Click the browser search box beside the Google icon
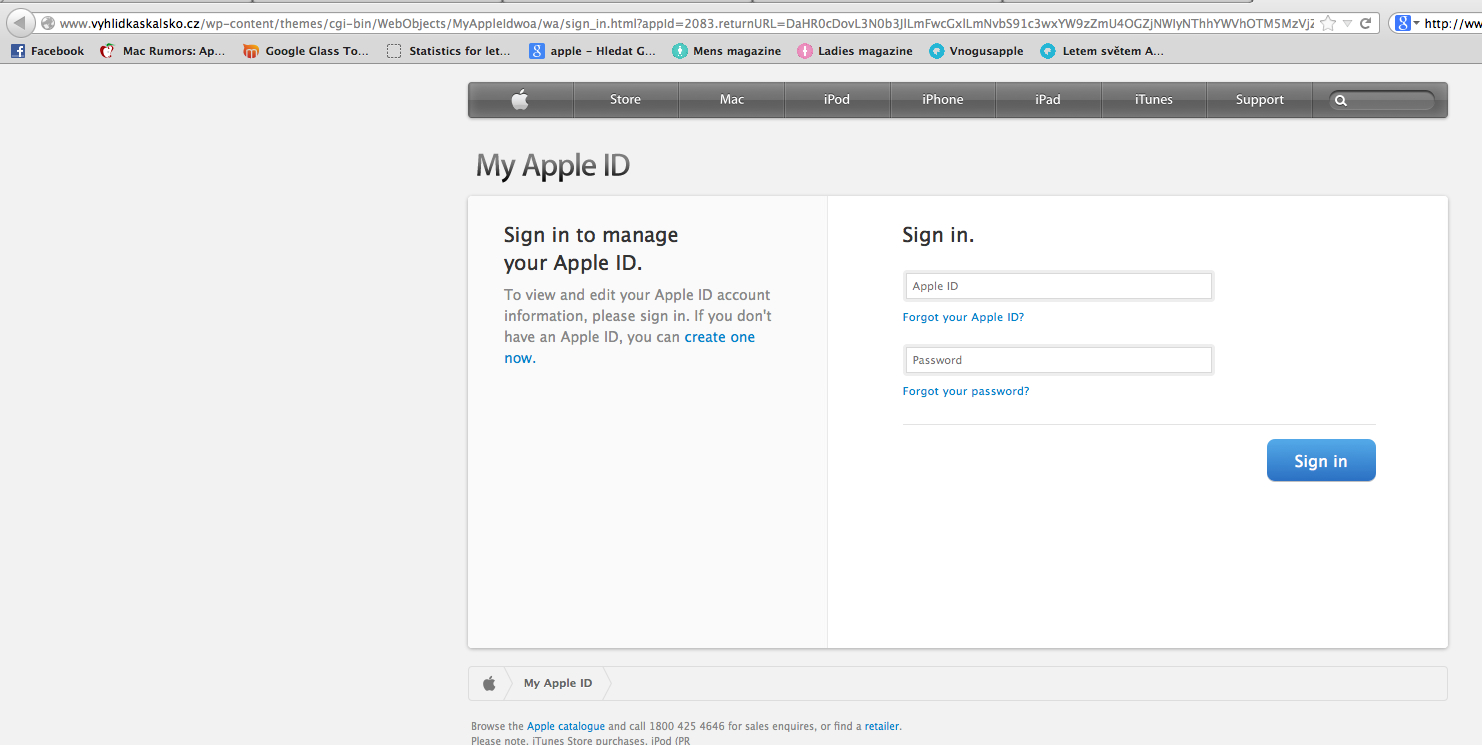 (1452, 23)
